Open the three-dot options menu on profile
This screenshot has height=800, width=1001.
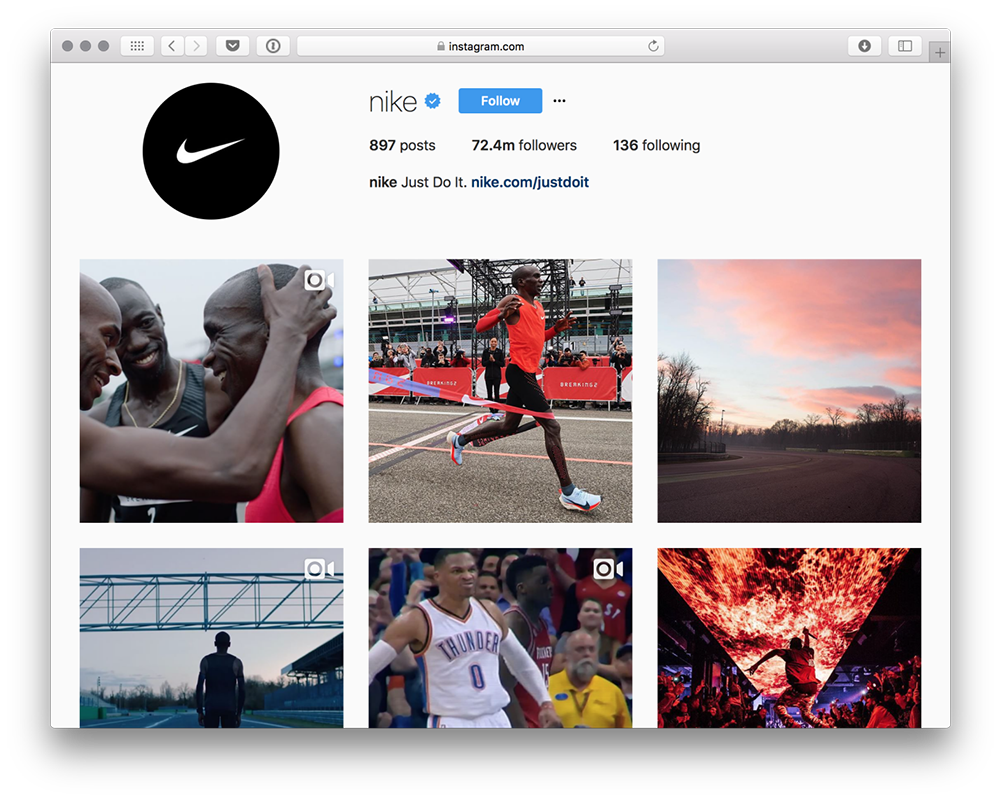tap(559, 101)
